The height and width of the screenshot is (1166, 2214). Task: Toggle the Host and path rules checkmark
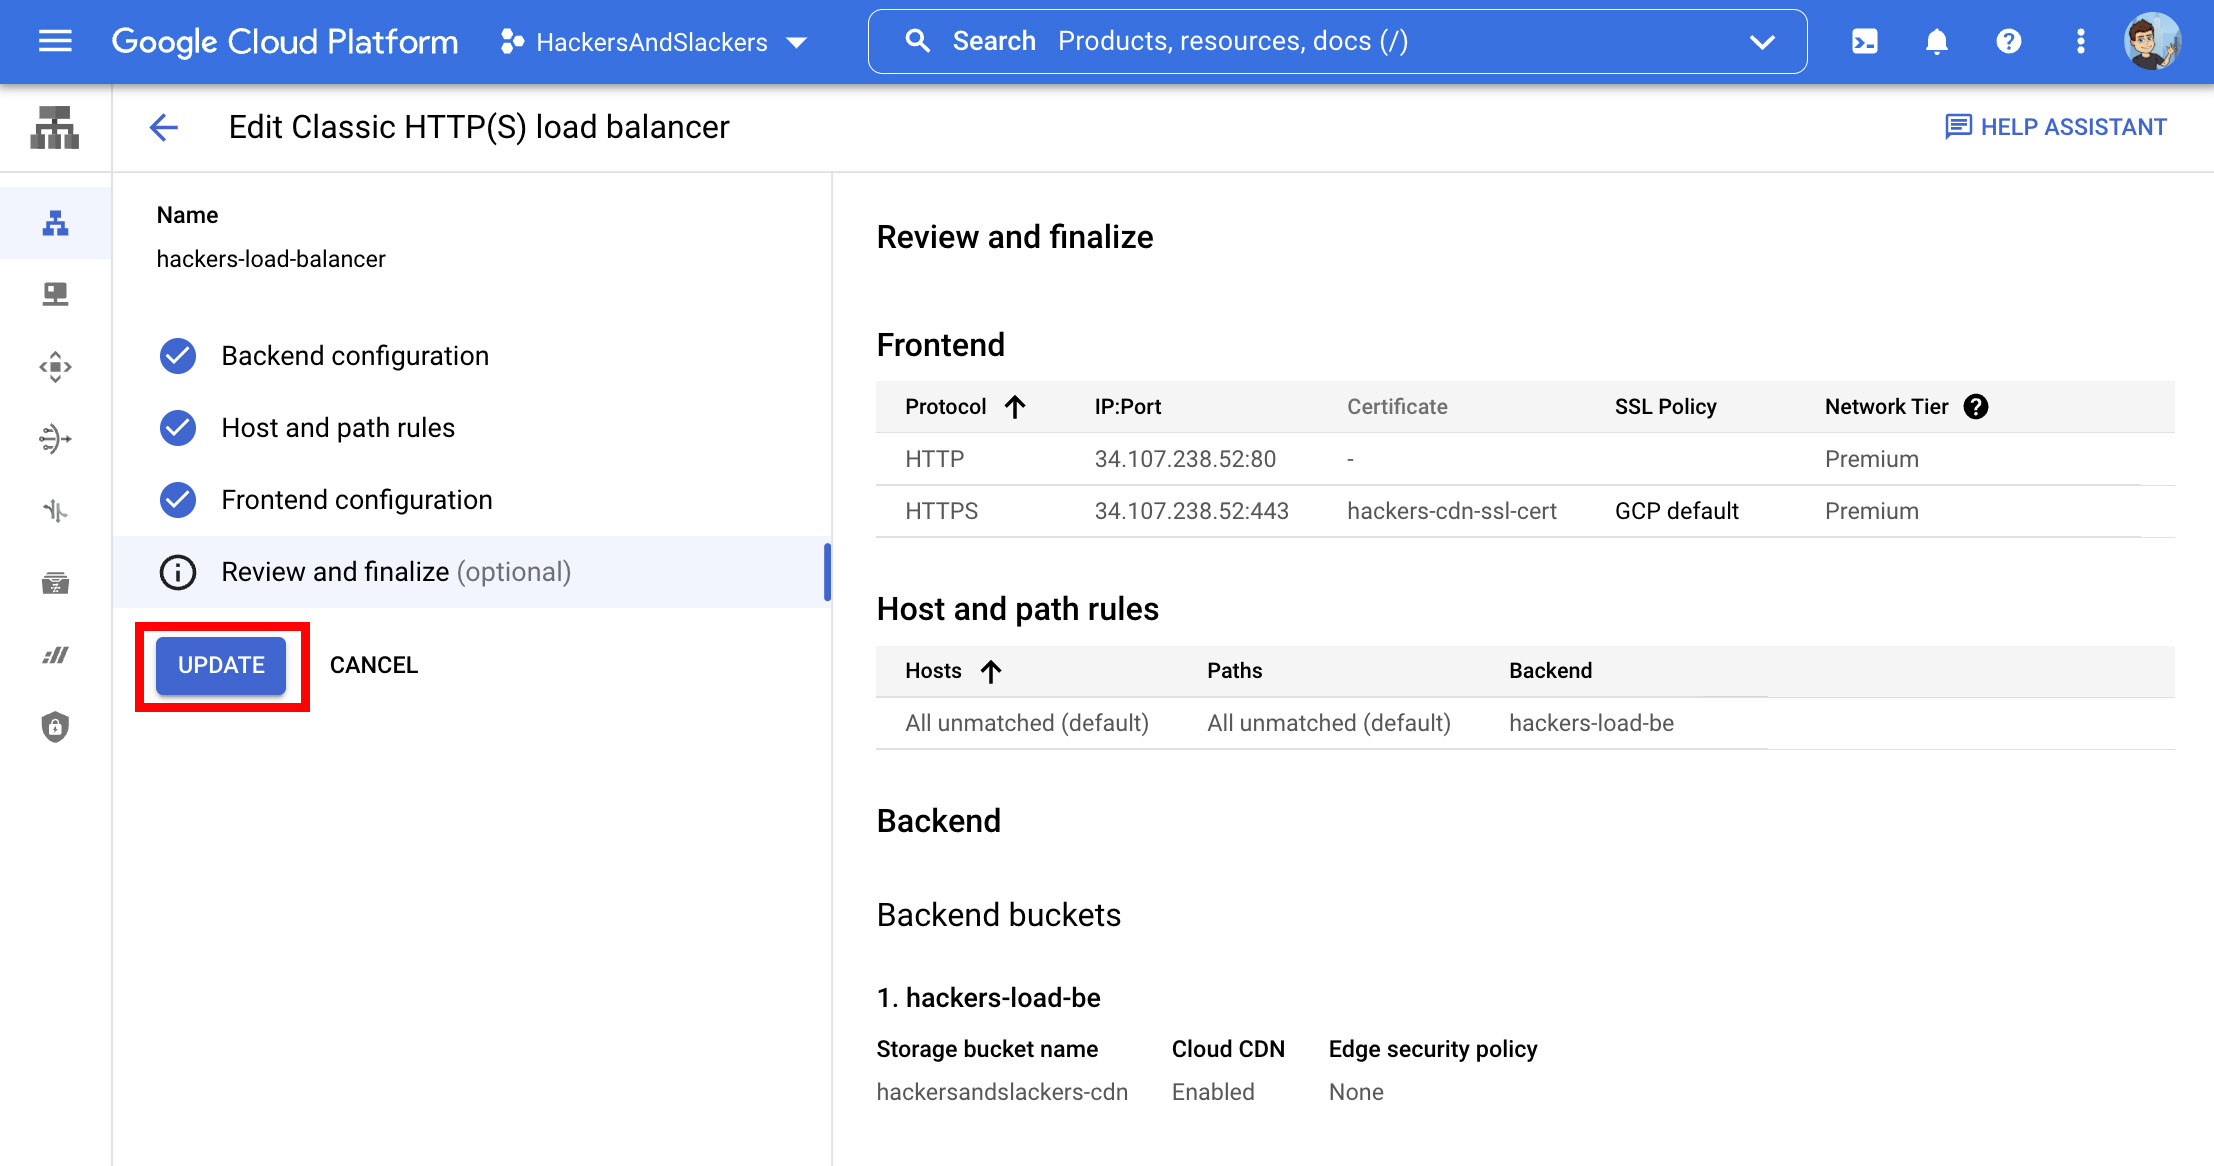point(179,428)
